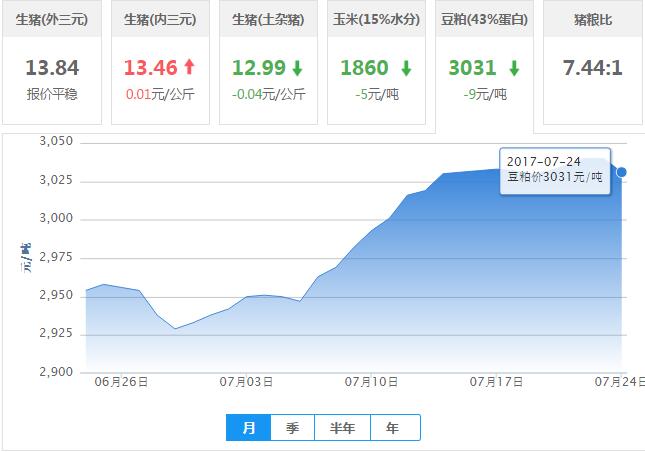Select the 生猪(土杂猪) price card
The image size is (645, 452).
268,62
